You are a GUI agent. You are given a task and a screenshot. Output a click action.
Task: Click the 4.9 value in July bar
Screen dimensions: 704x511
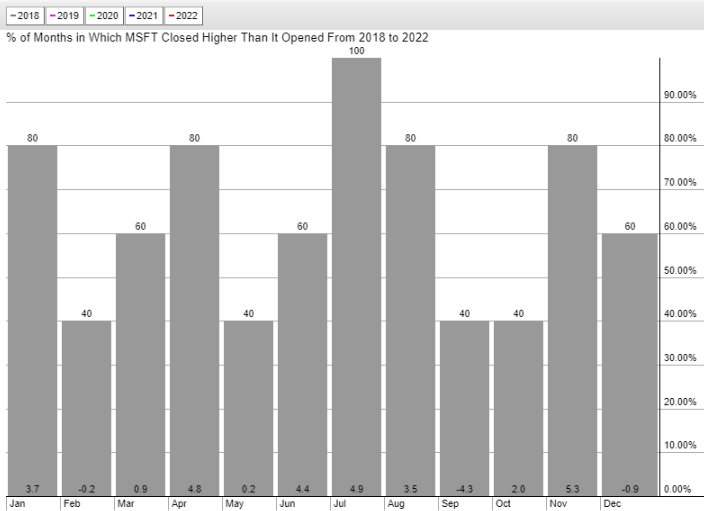click(356, 489)
